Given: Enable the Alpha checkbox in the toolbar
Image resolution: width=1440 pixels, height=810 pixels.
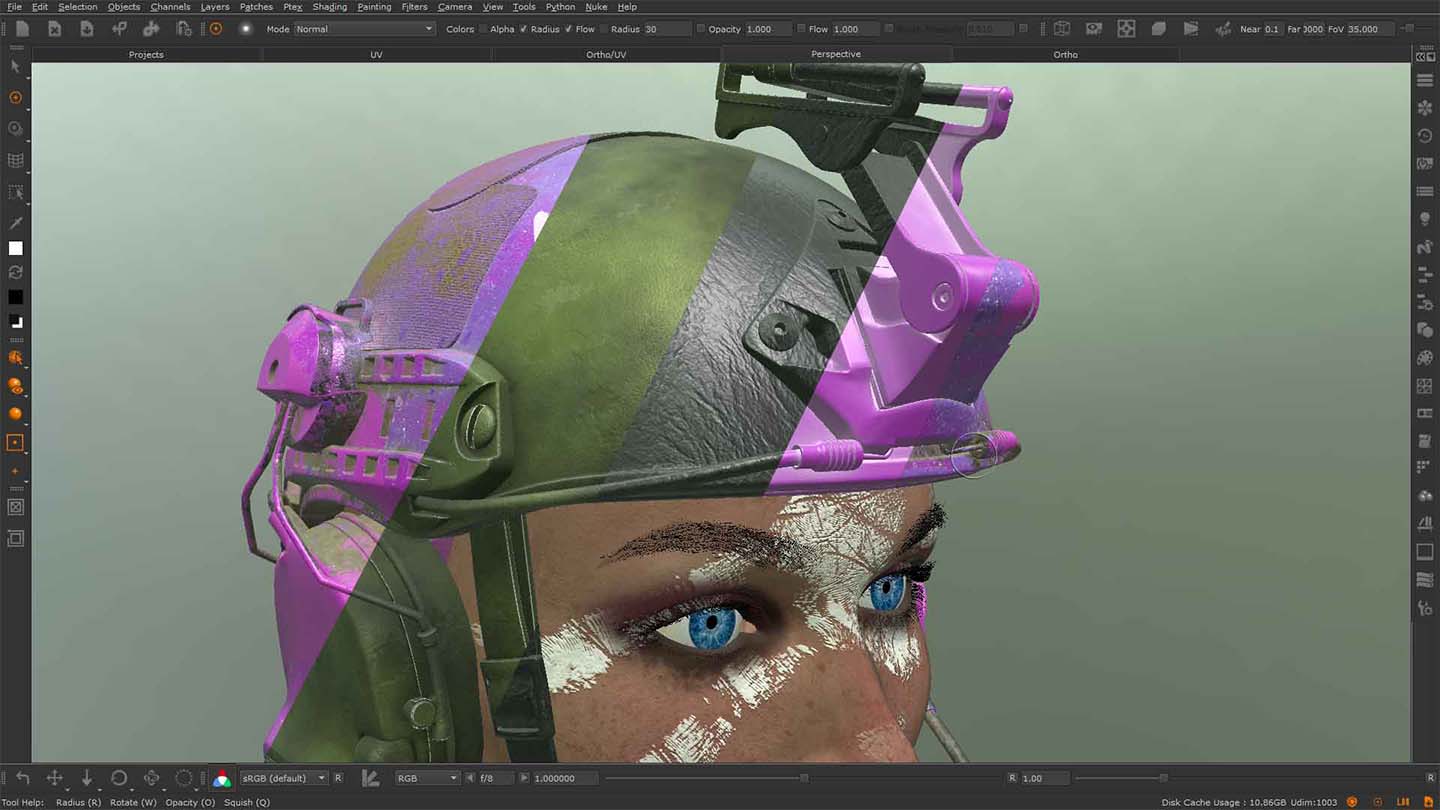Looking at the screenshot, I should point(482,29).
